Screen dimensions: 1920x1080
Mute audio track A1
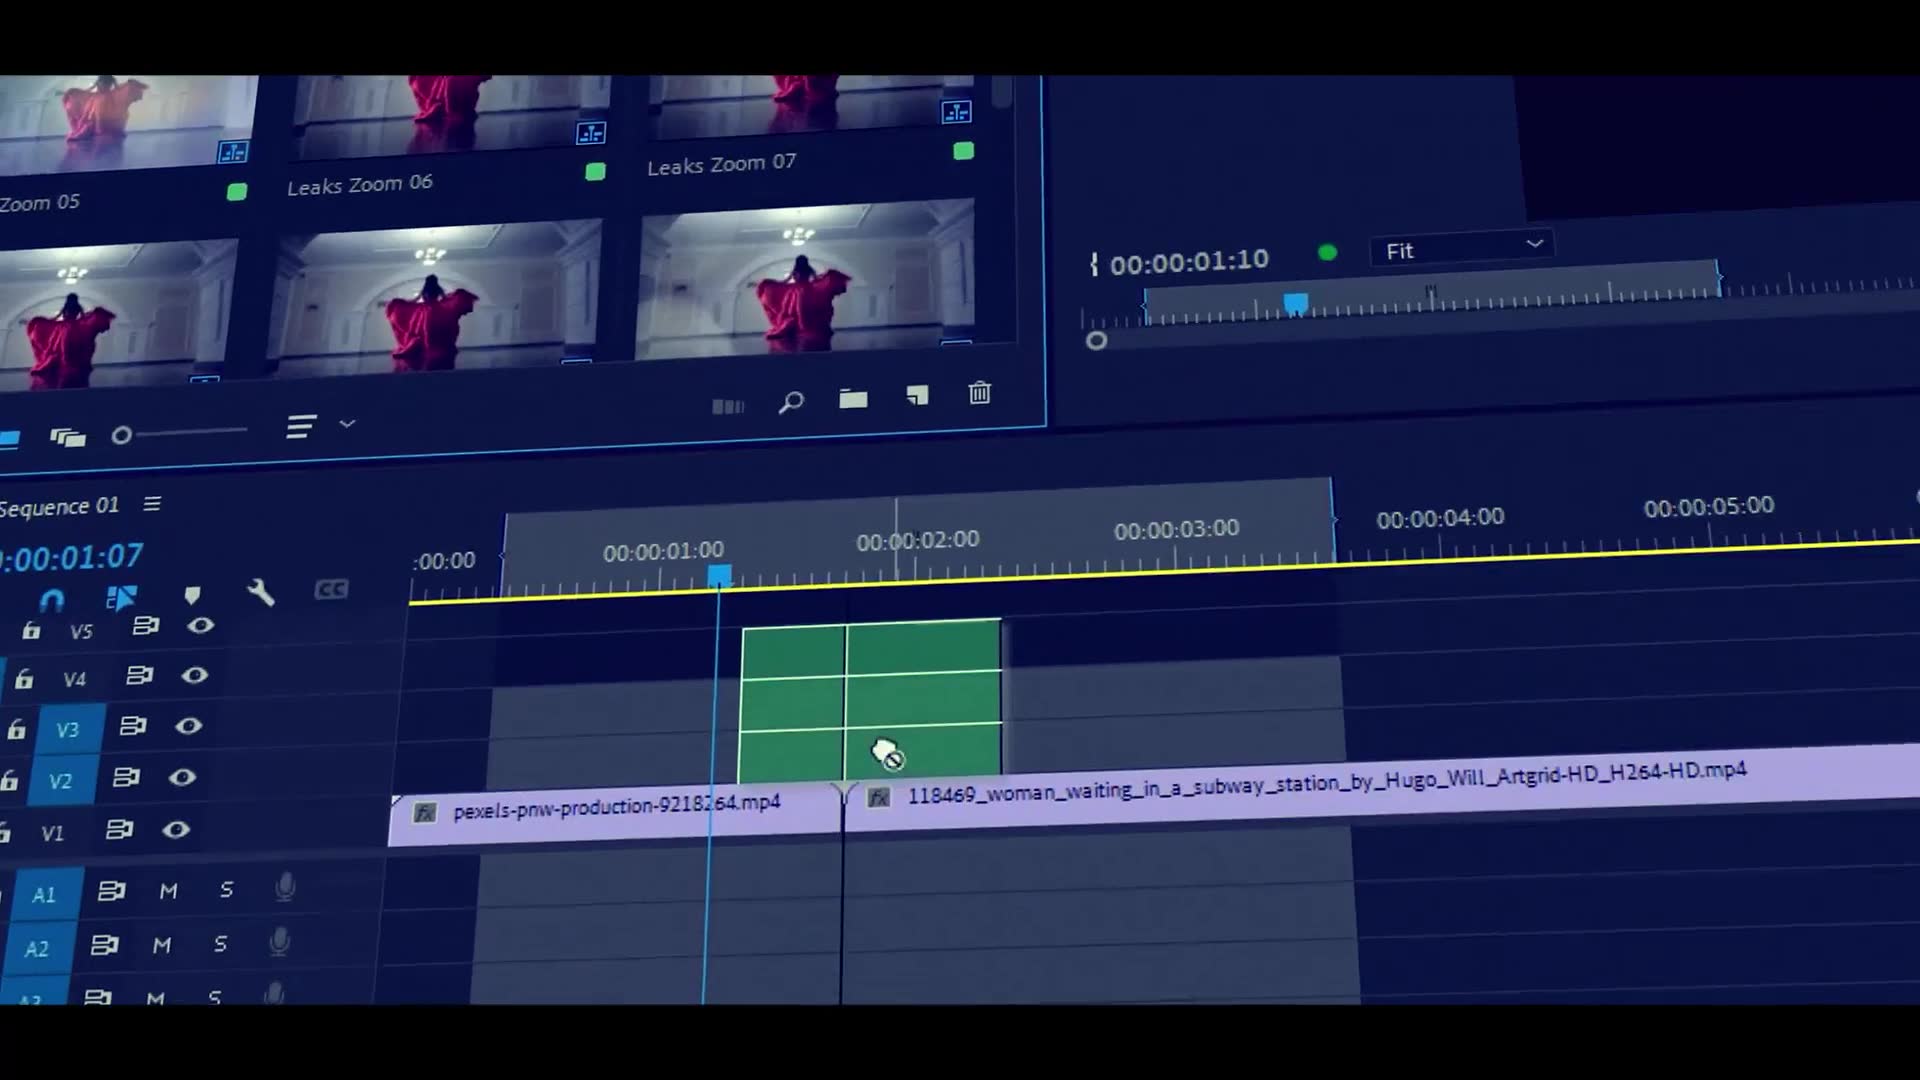pyautogui.click(x=168, y=890)
